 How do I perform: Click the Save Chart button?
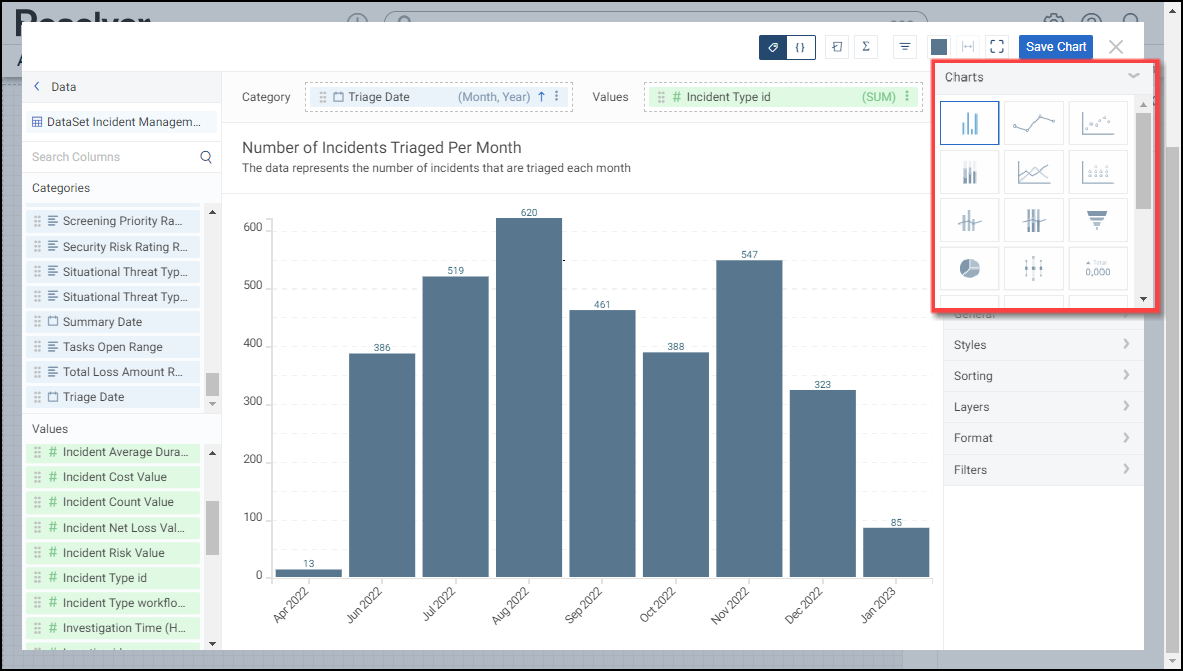click(1056, 47)
